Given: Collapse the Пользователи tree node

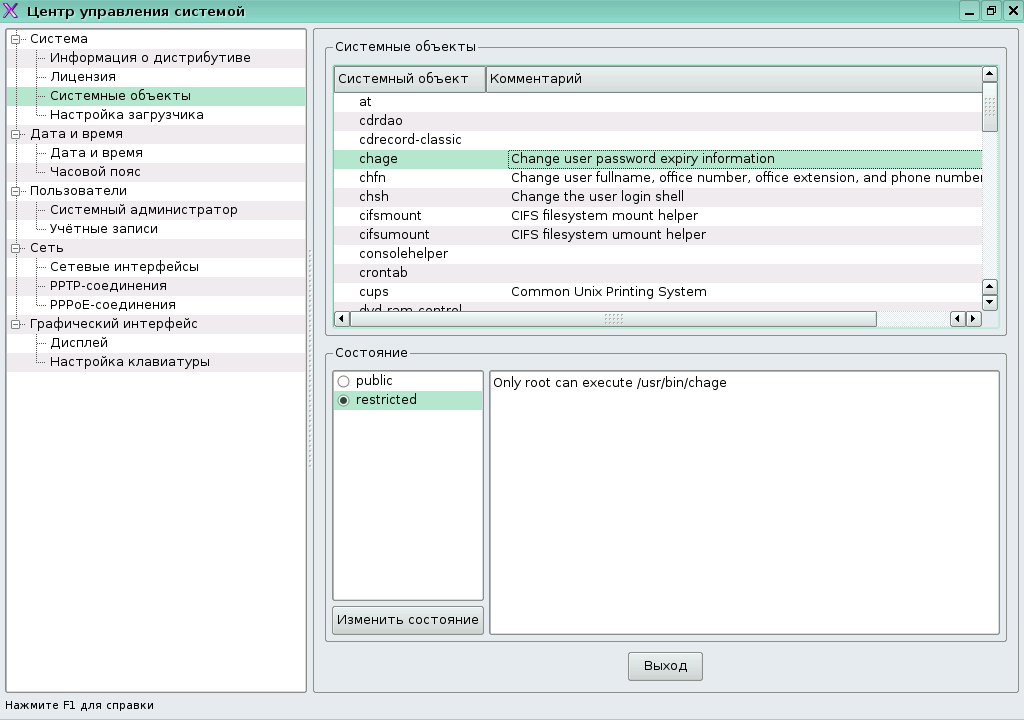Looking at the screenshot, I should pos(16,191).
